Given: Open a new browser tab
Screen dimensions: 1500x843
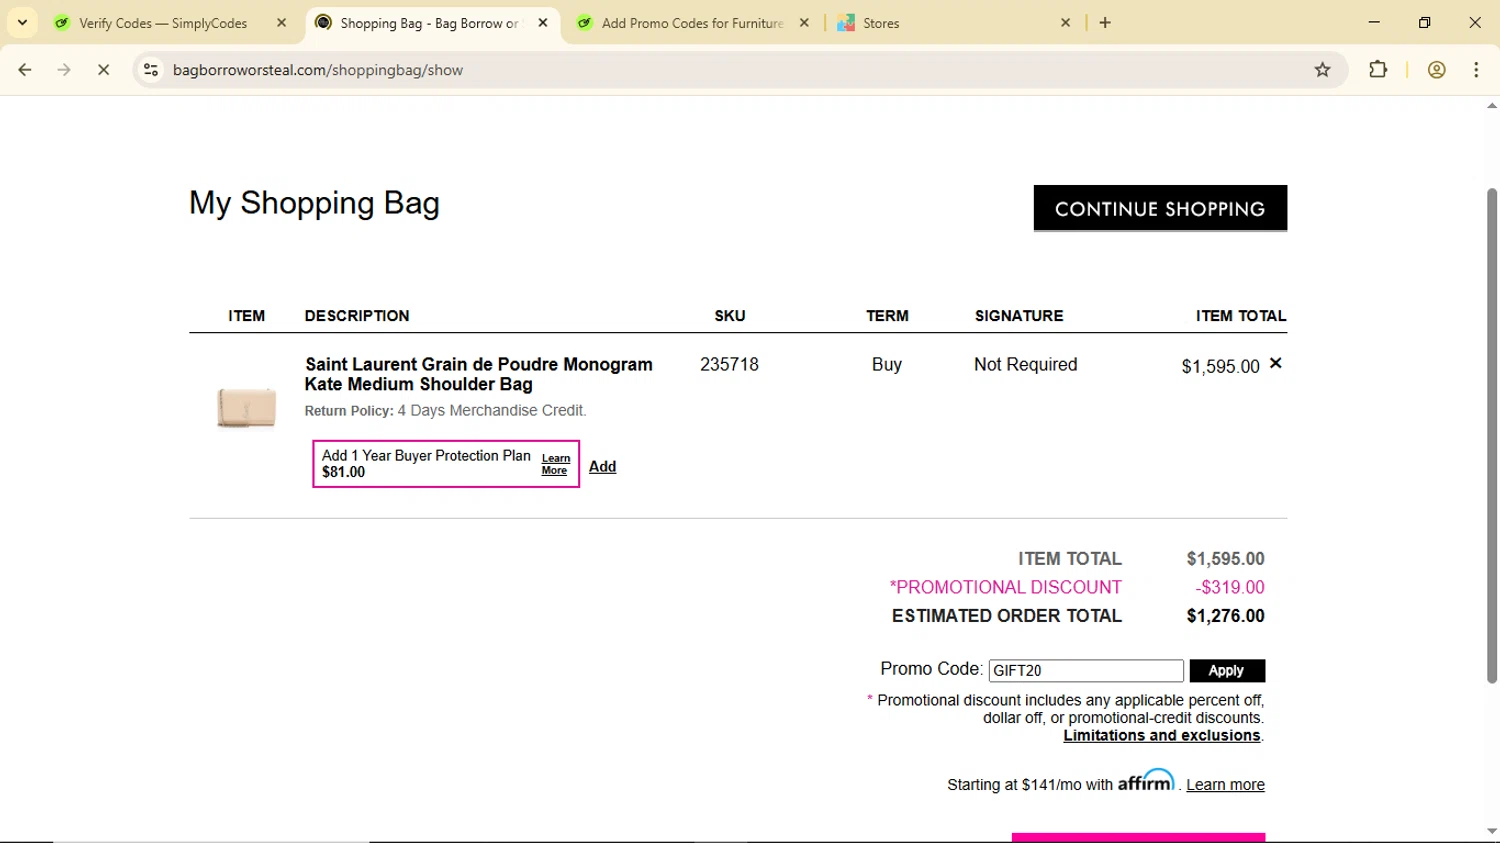Looking at the screenshot, I should point(1105,23).
